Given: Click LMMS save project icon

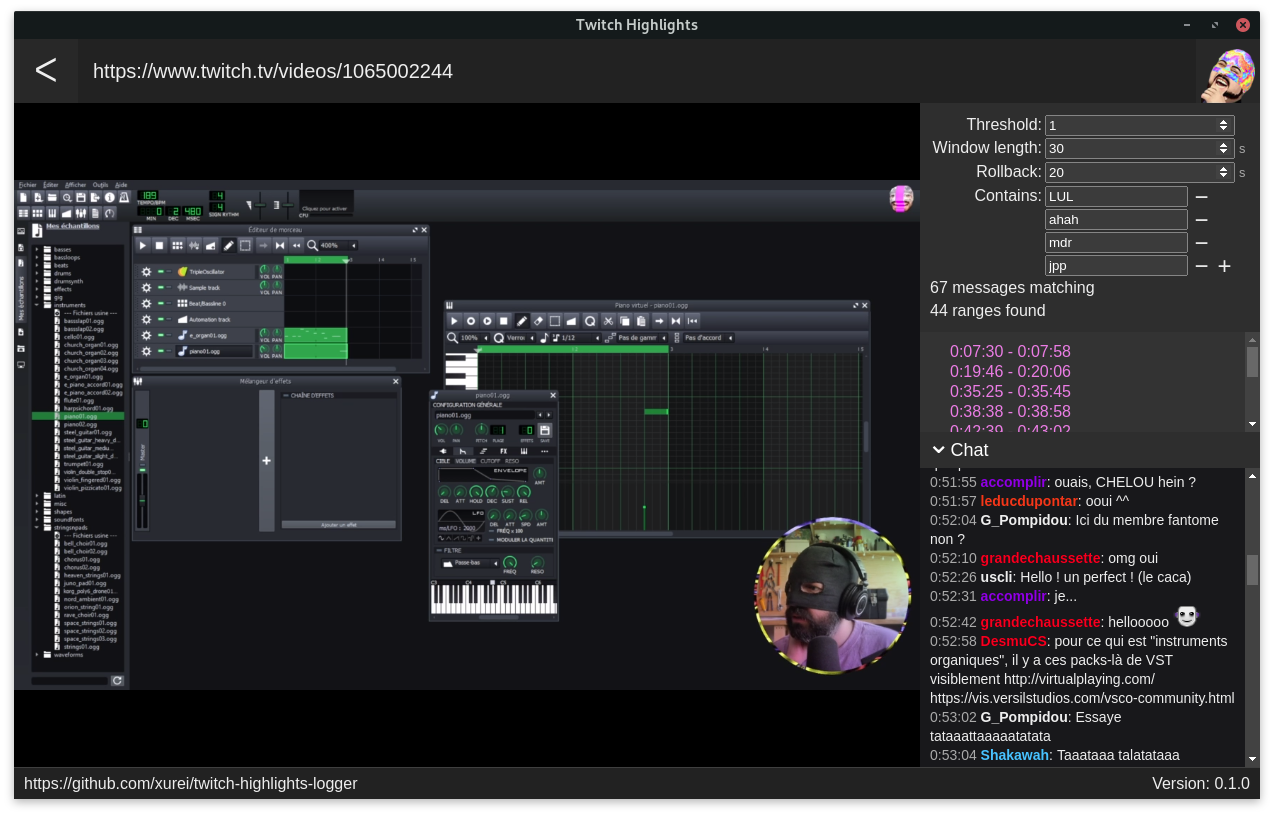Looking at the screenshot, I should click(81, 197).
